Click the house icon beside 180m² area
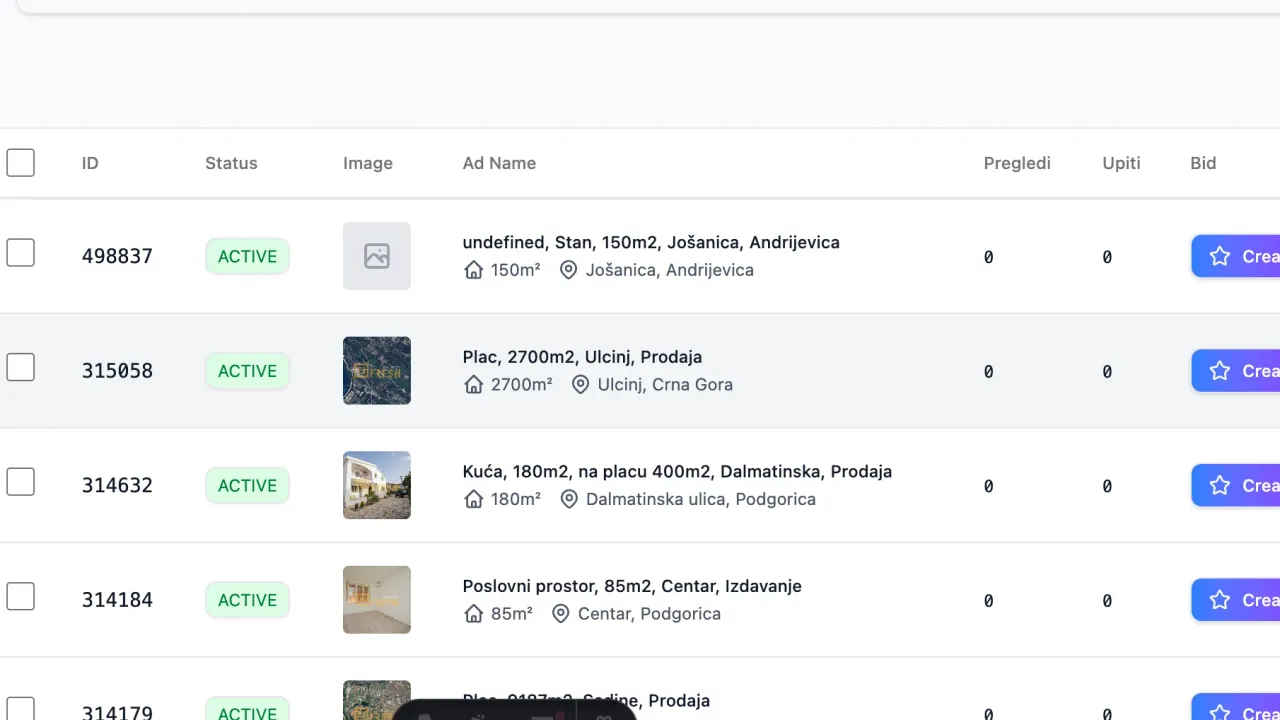Viewport: 1280px width, 720px height. click(474, 499)
